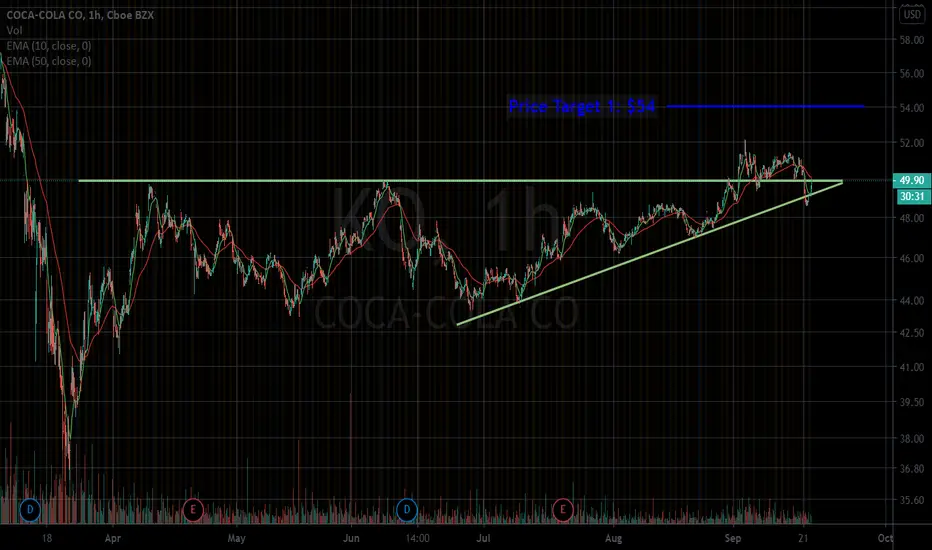Click the Vol indicator legend
932x550 pixels.
(14, 30)
